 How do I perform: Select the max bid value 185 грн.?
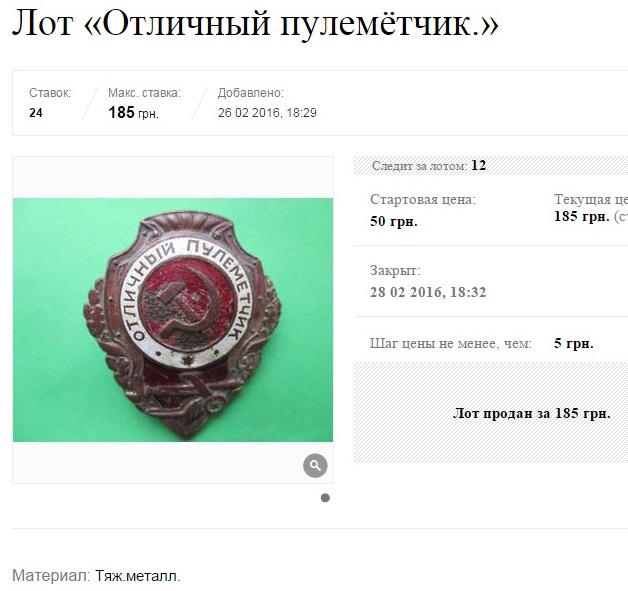coord(133,113)
